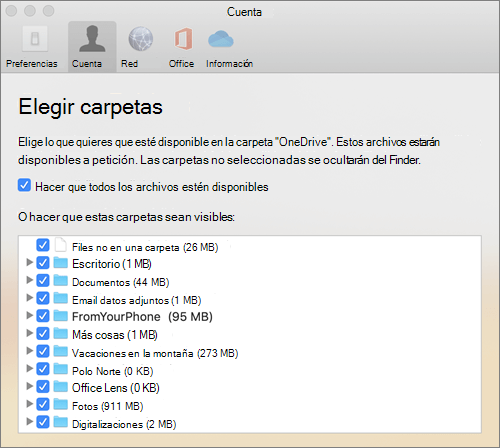Select the Cuenta person icon
Viewport: 500px width, 448px height.
pos(92,39)
